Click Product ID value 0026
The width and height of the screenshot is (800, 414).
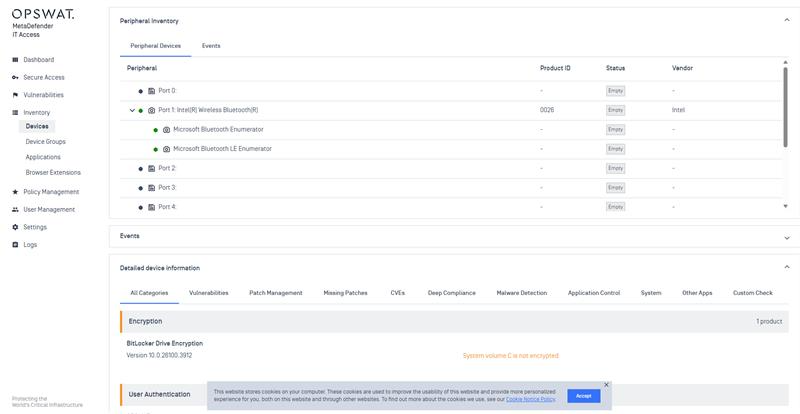547,110
